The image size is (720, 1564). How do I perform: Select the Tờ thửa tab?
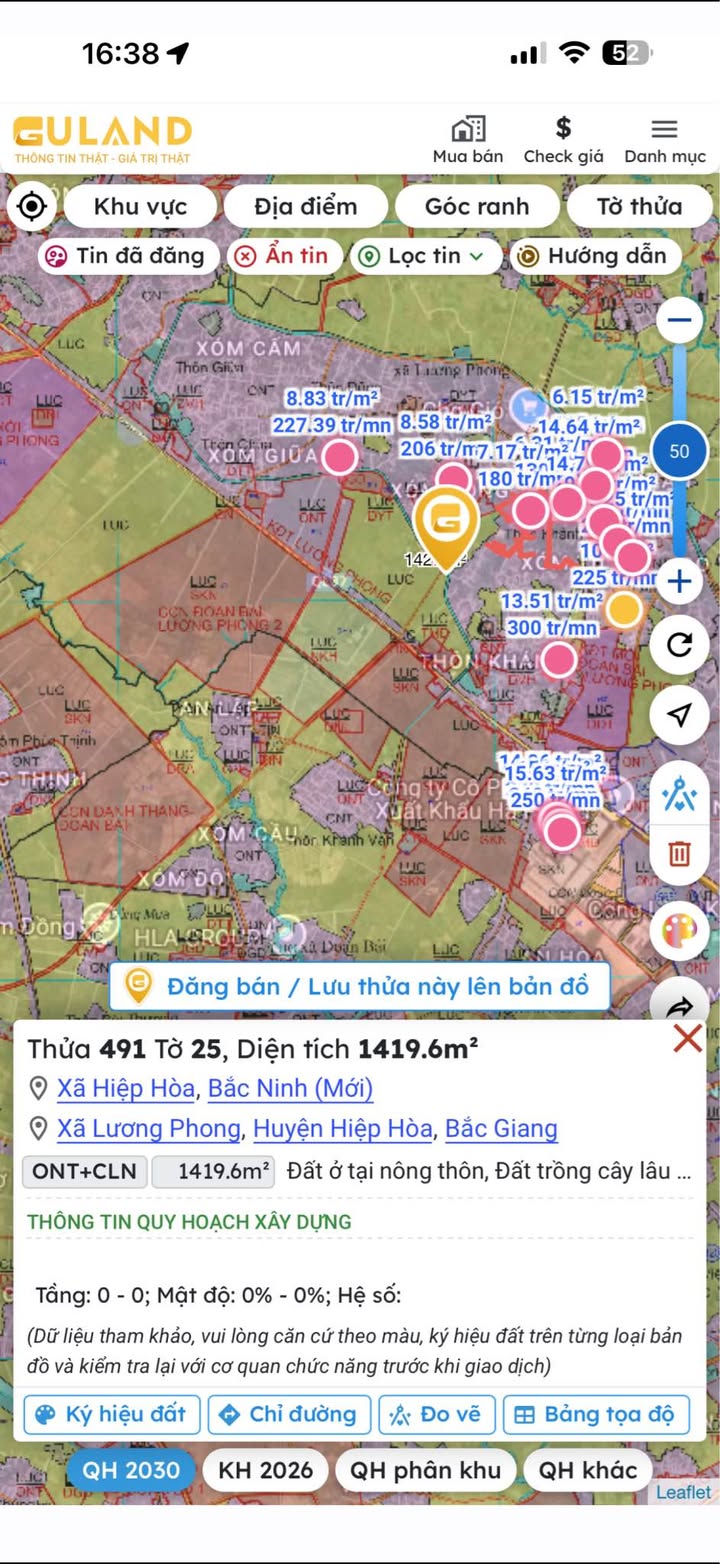point(639,207)
